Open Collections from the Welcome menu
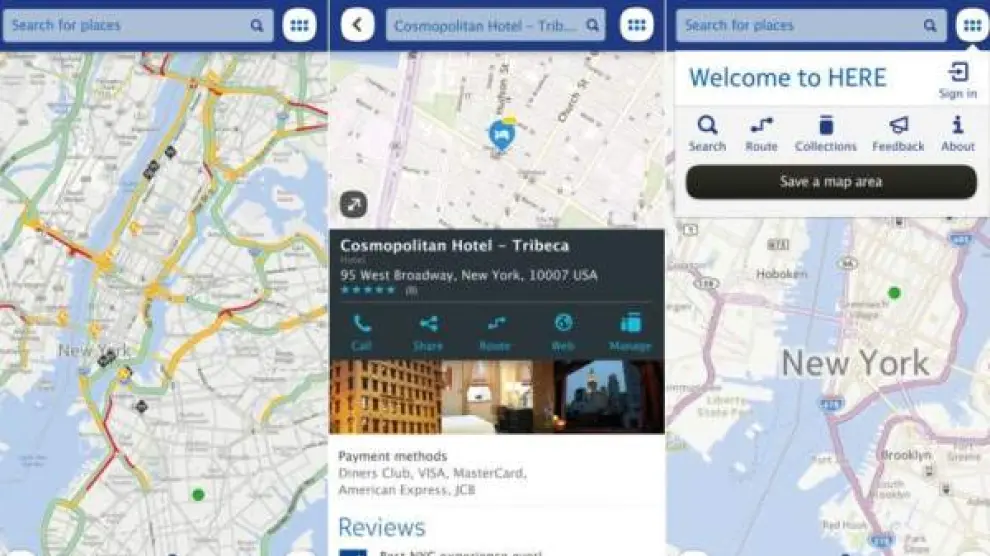Screen dimensions: 990x556 tap(826, 127)
